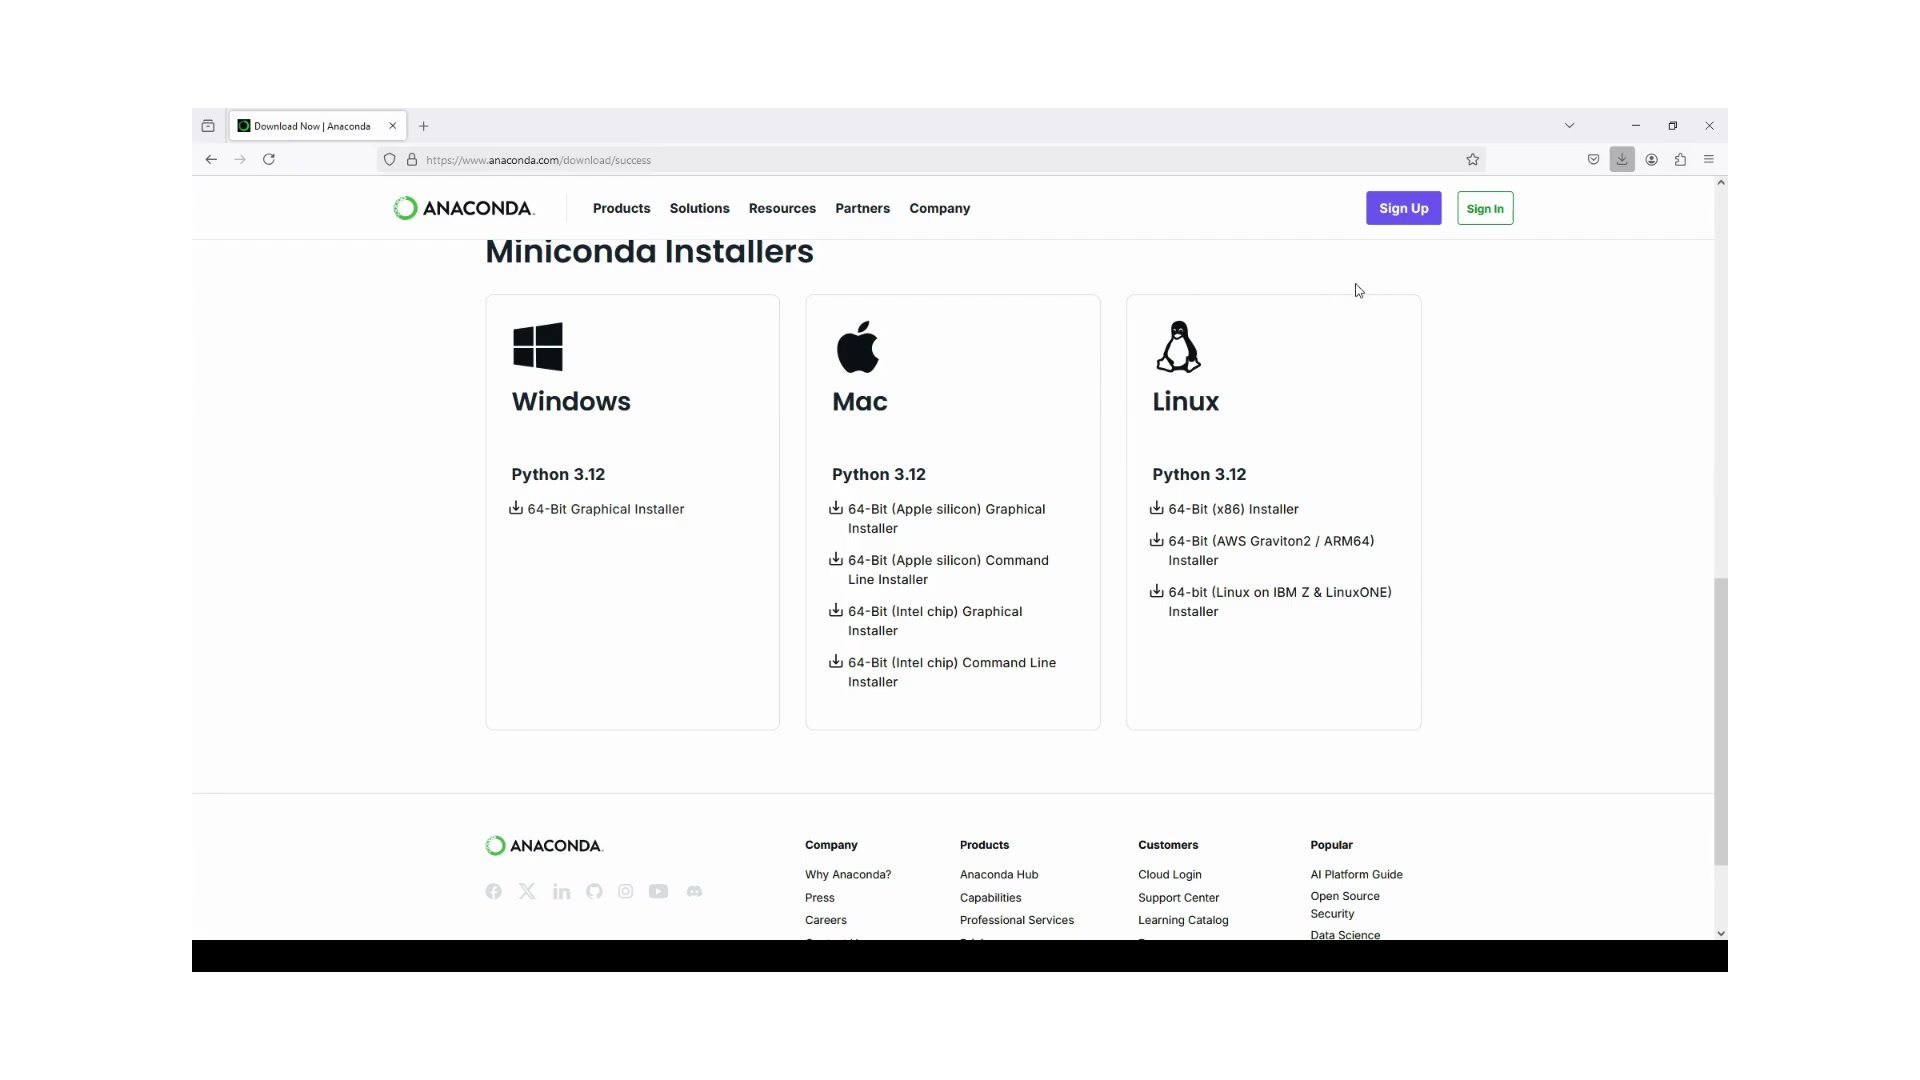Open Anaconda Discord footer icon
Viewport: 1920px width, 1080px height.
click(x=694, y=891)
